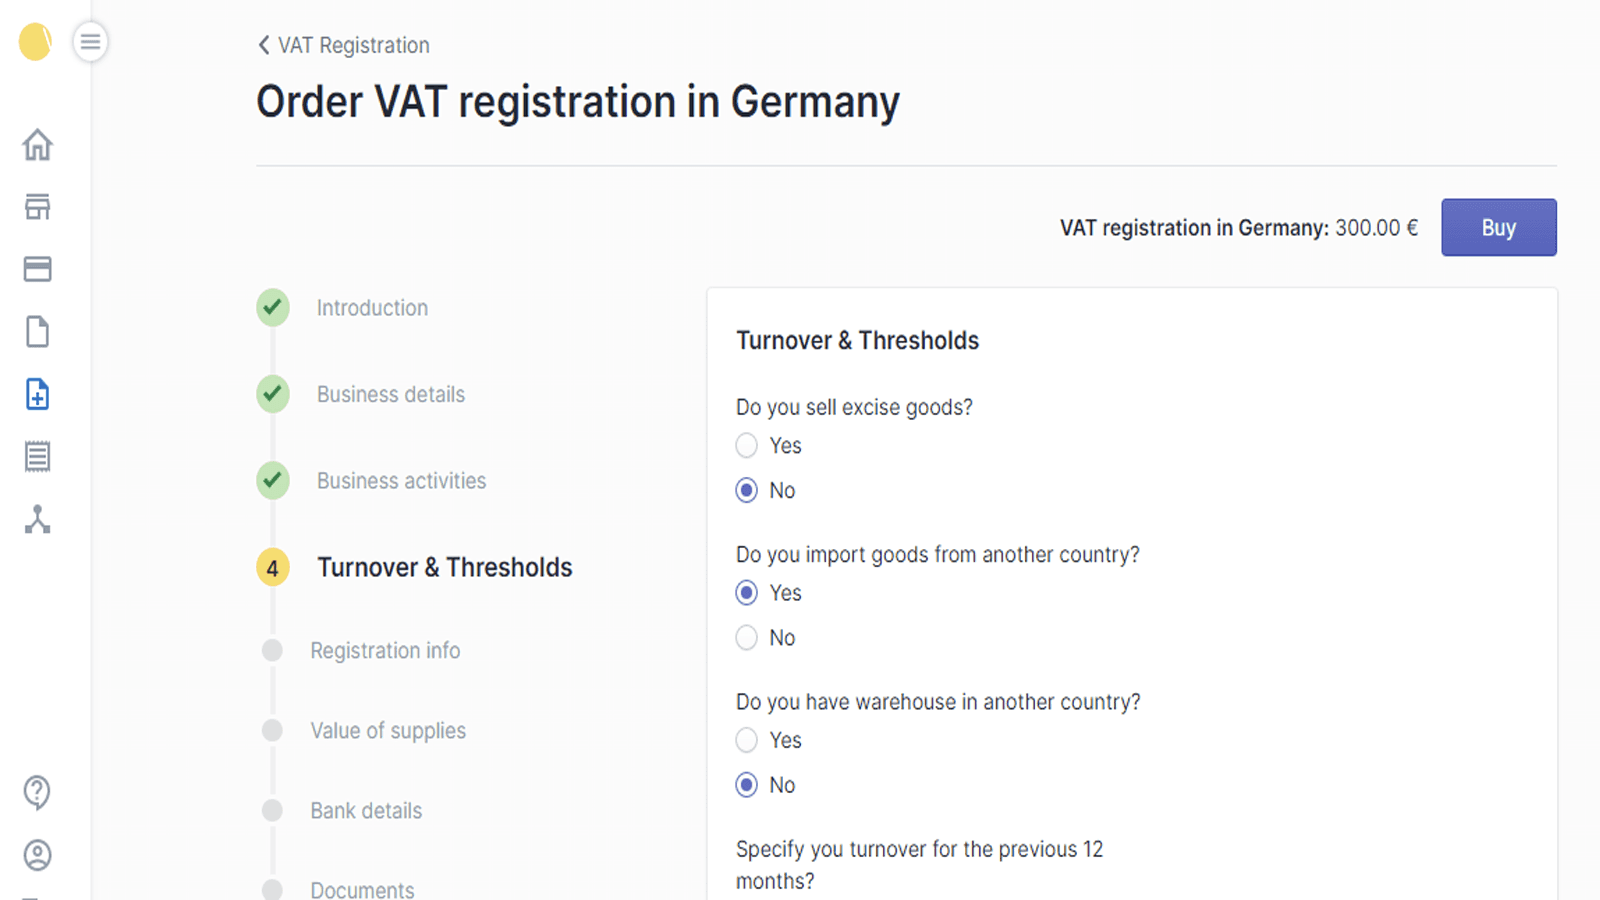Open the Business activities step
The width and height of the screenshot is (1600, 900).
coord(401,480)
